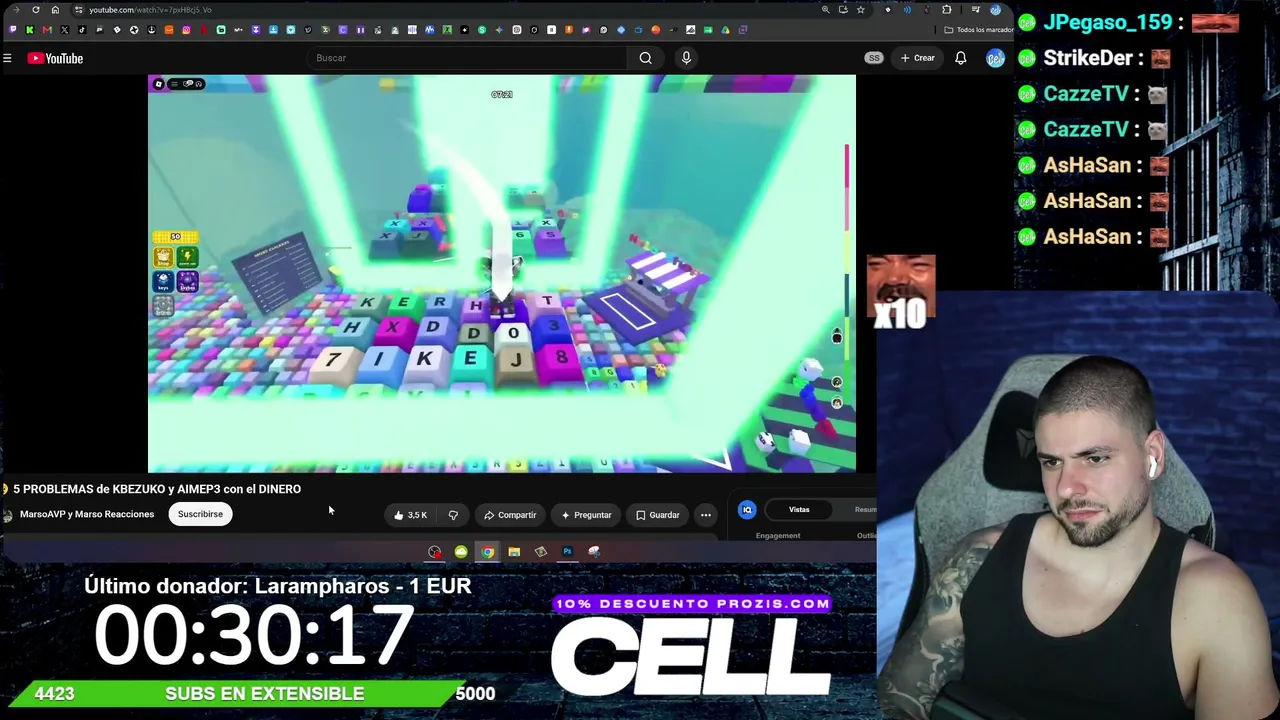Open the Gmail bookmark icon
This screenshot has width=1280, height=720.
point(47,30)
